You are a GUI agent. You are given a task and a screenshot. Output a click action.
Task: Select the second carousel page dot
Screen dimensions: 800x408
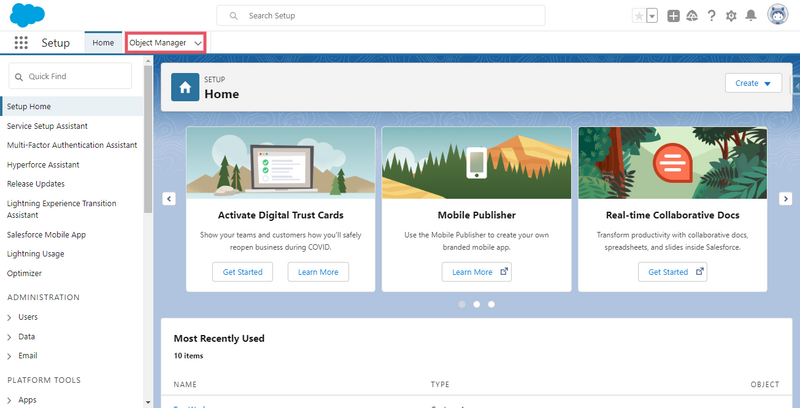[477, 304]
